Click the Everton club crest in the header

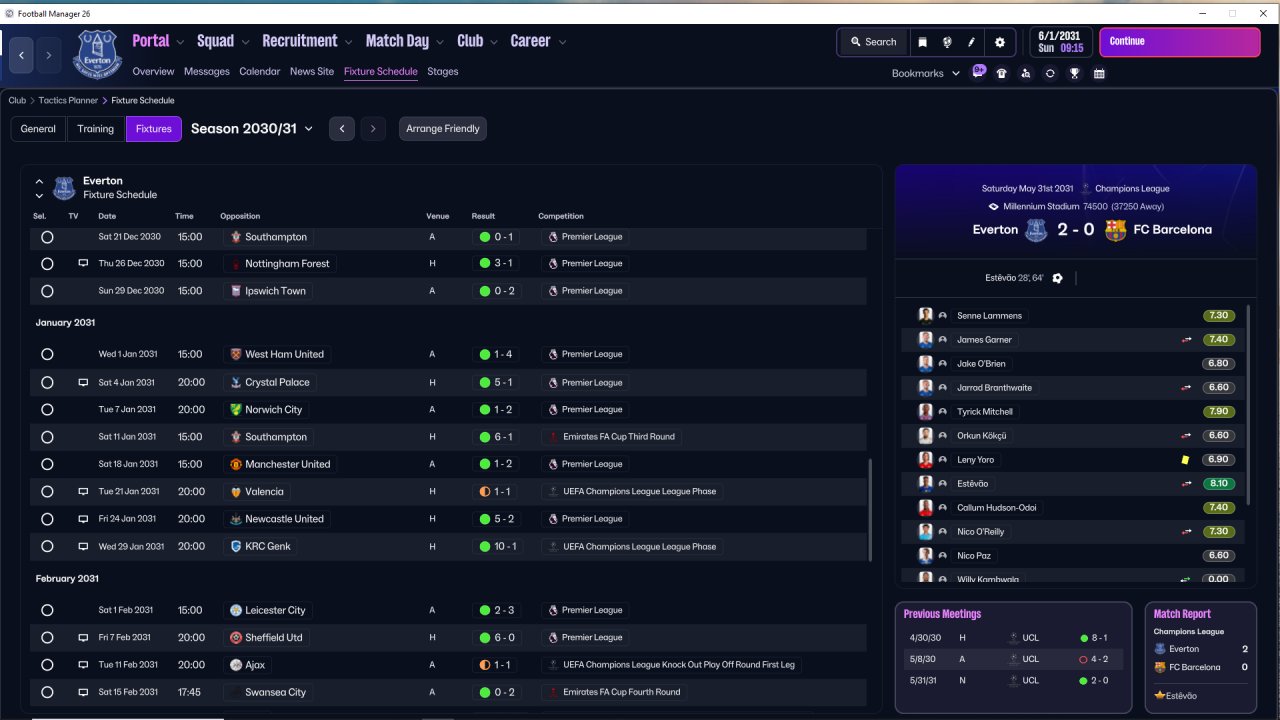coord(96,53)
